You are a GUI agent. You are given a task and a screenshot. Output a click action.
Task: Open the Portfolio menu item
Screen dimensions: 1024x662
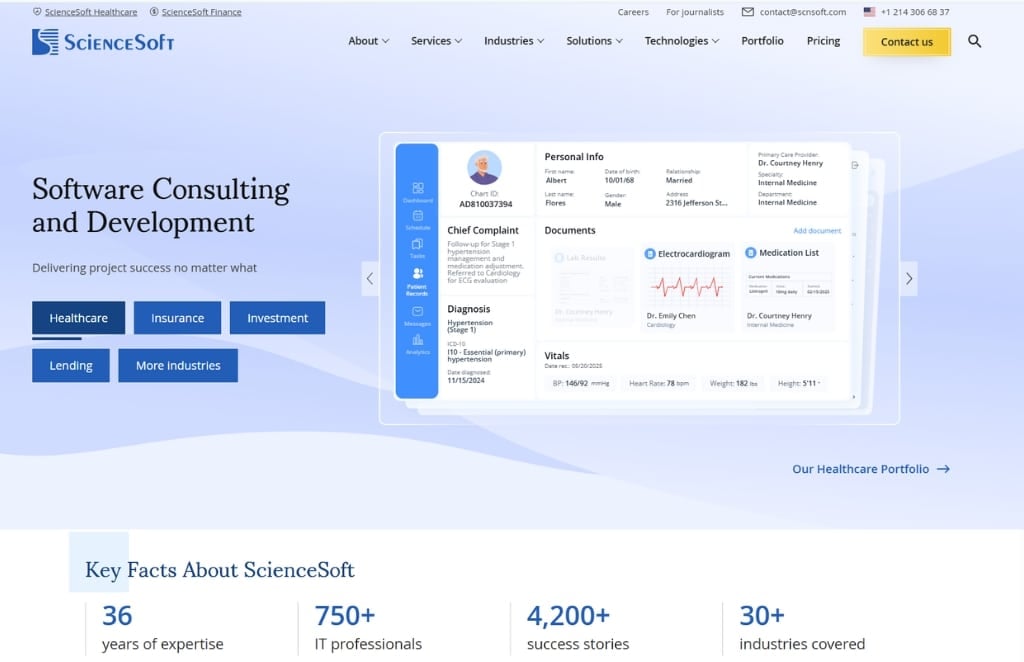(x=762, y=41)
